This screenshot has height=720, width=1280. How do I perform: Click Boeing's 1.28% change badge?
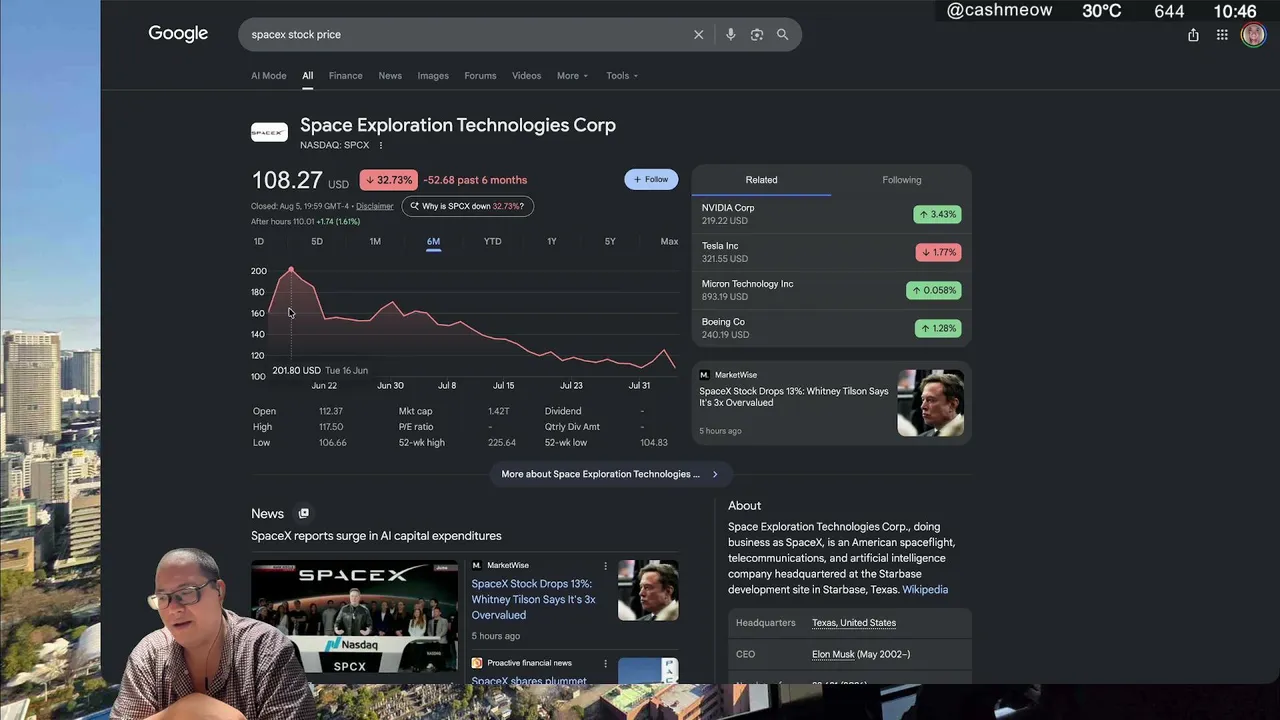point(937,328)
